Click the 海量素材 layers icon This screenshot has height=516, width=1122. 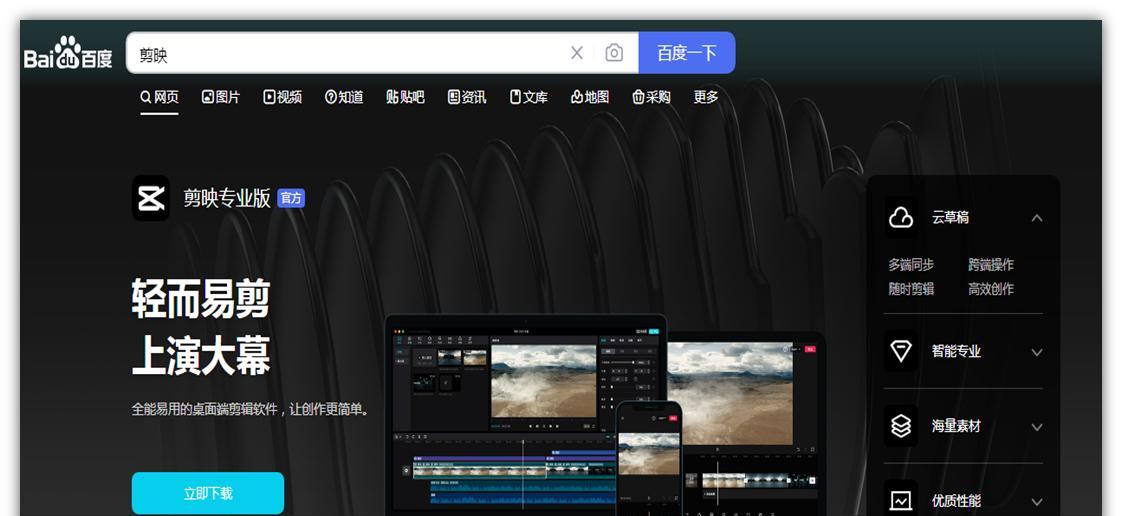point(900,426)
